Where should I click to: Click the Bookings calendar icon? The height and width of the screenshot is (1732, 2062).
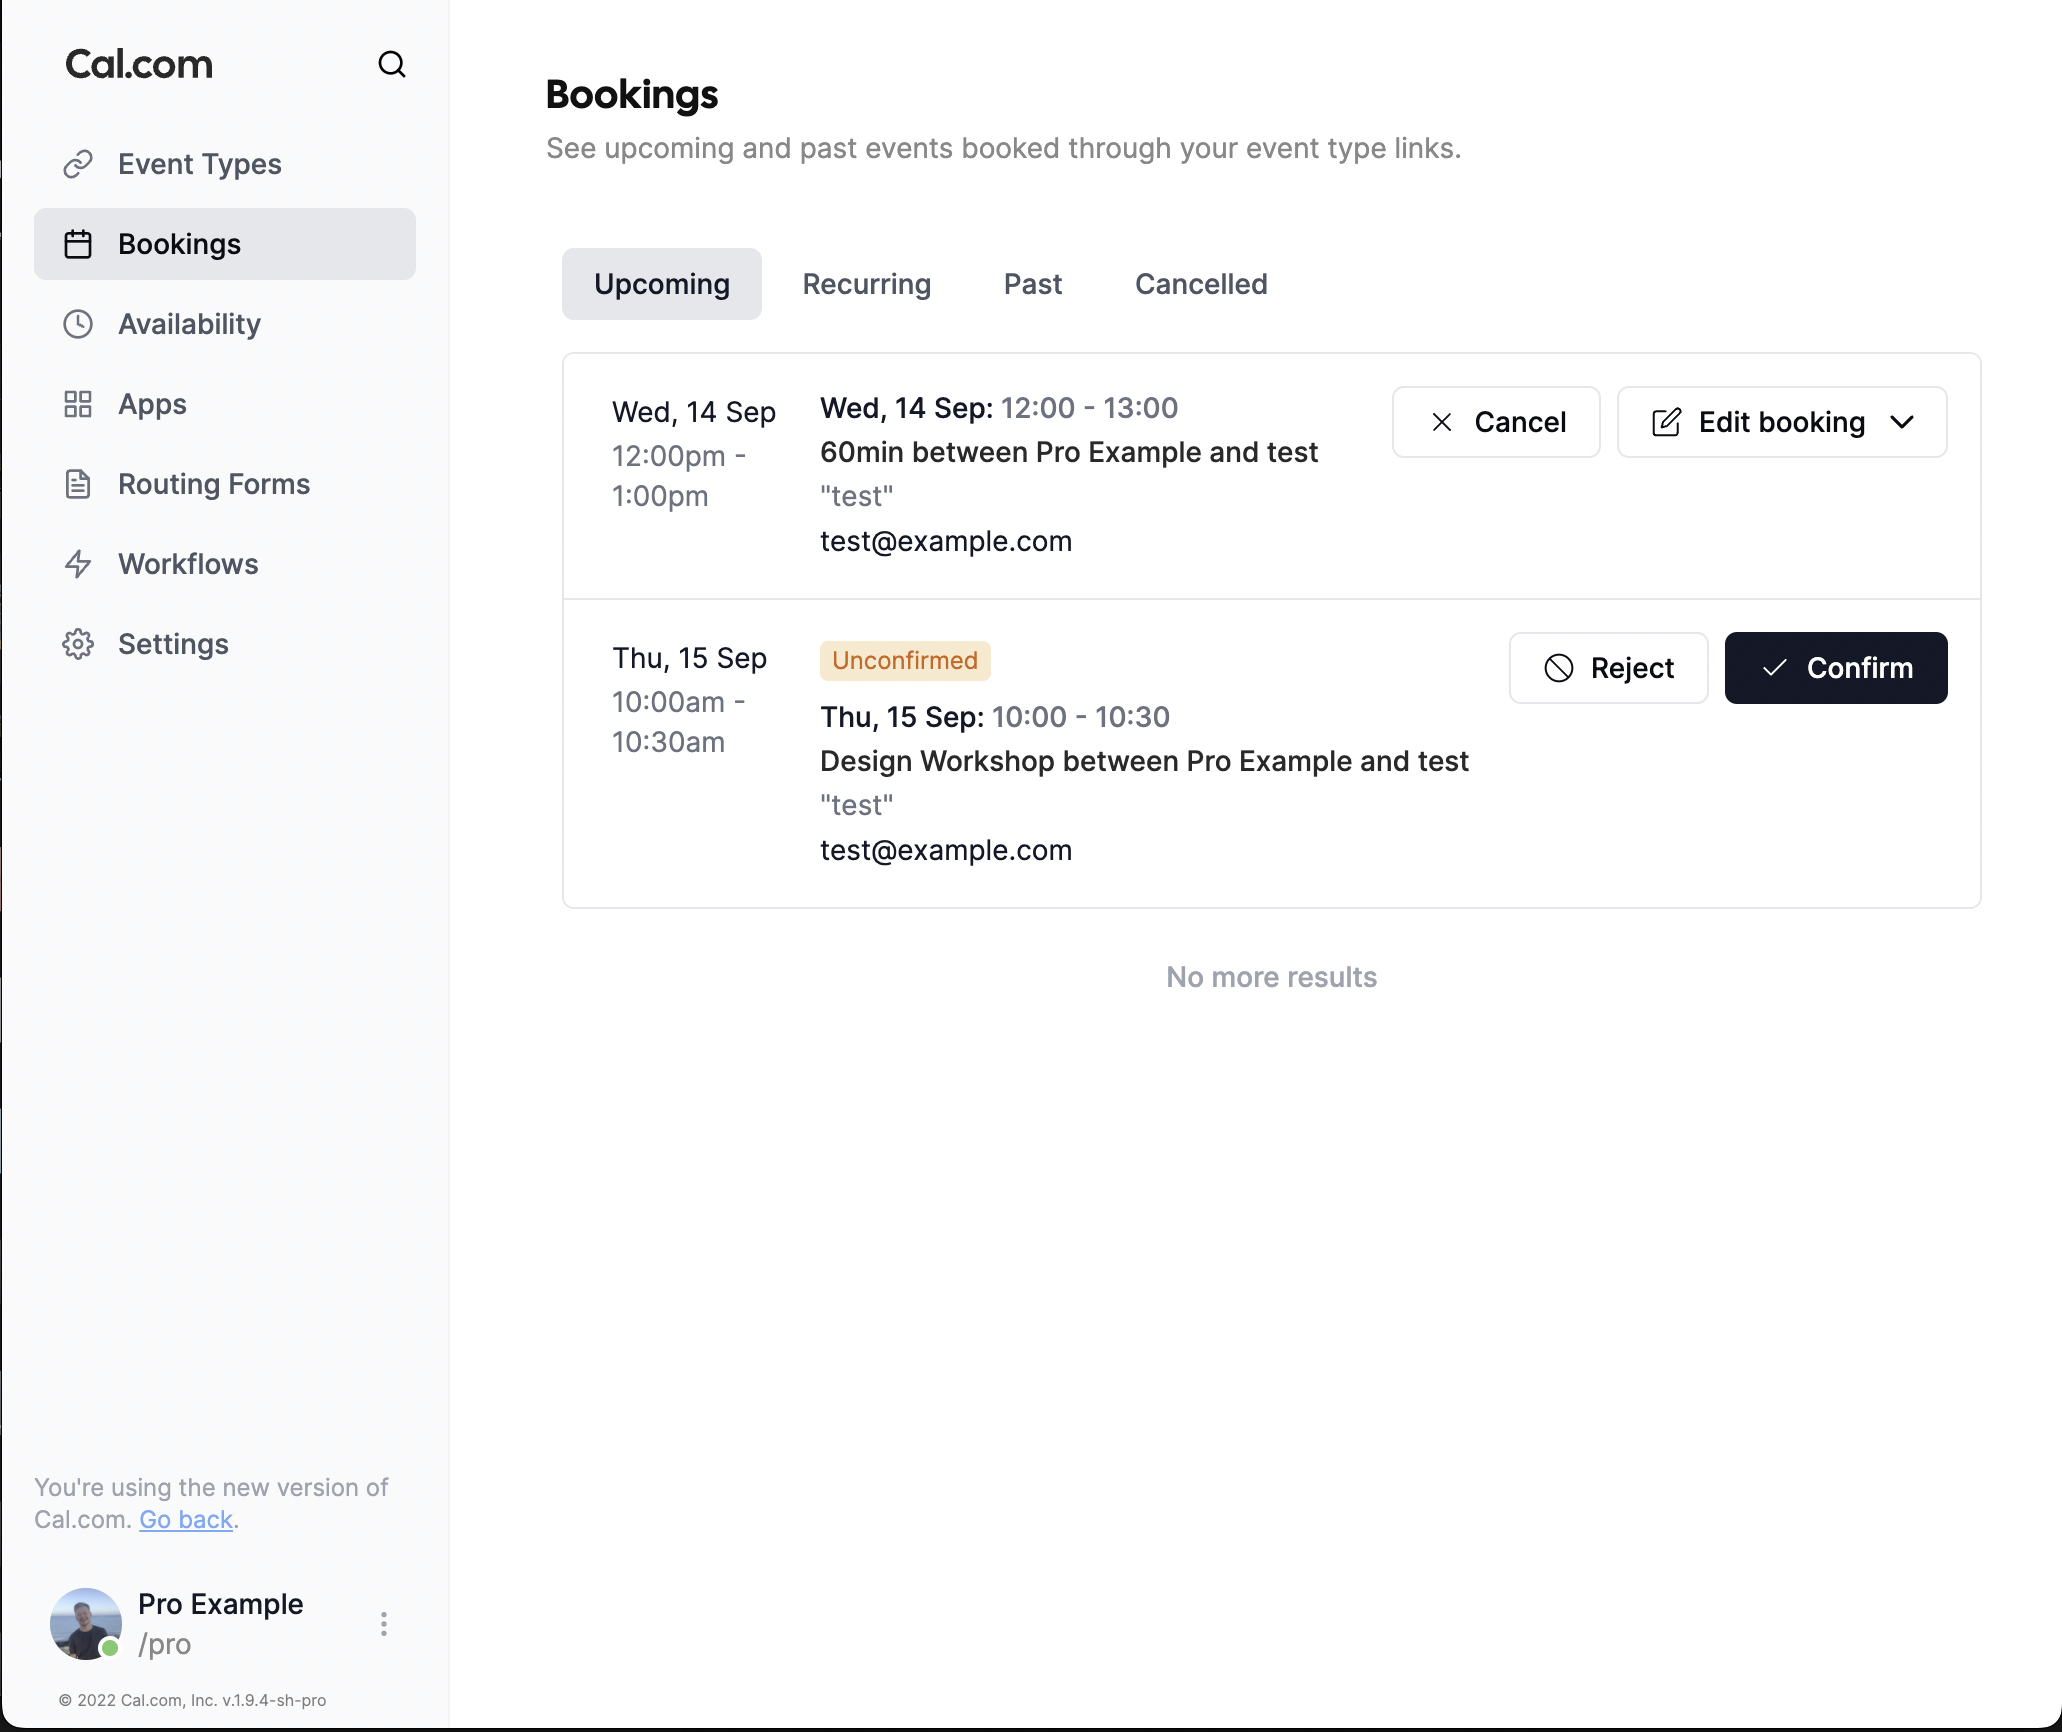pos(78,244)
